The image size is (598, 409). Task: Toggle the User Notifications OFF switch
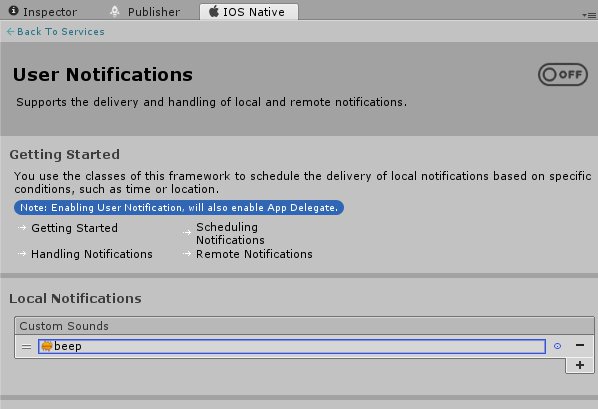coord(563,74)
